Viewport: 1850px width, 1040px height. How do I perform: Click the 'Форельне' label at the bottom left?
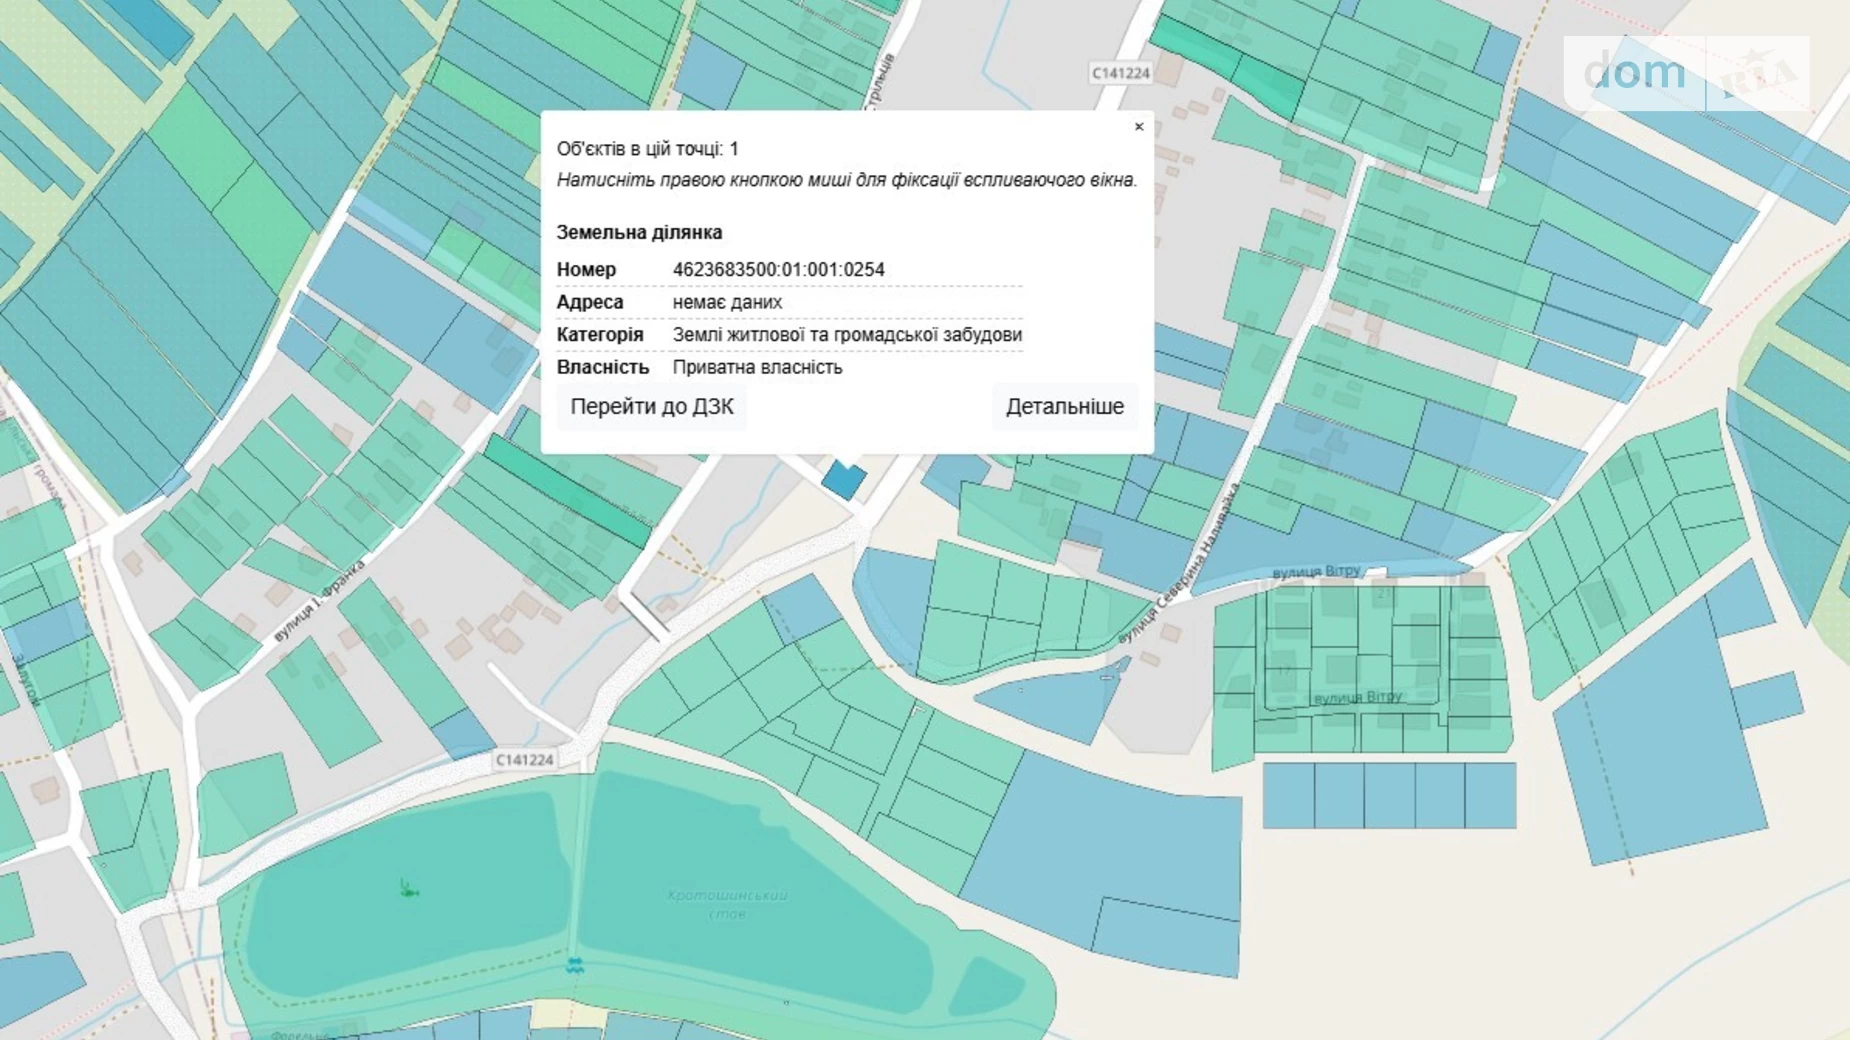point(298,1034)
